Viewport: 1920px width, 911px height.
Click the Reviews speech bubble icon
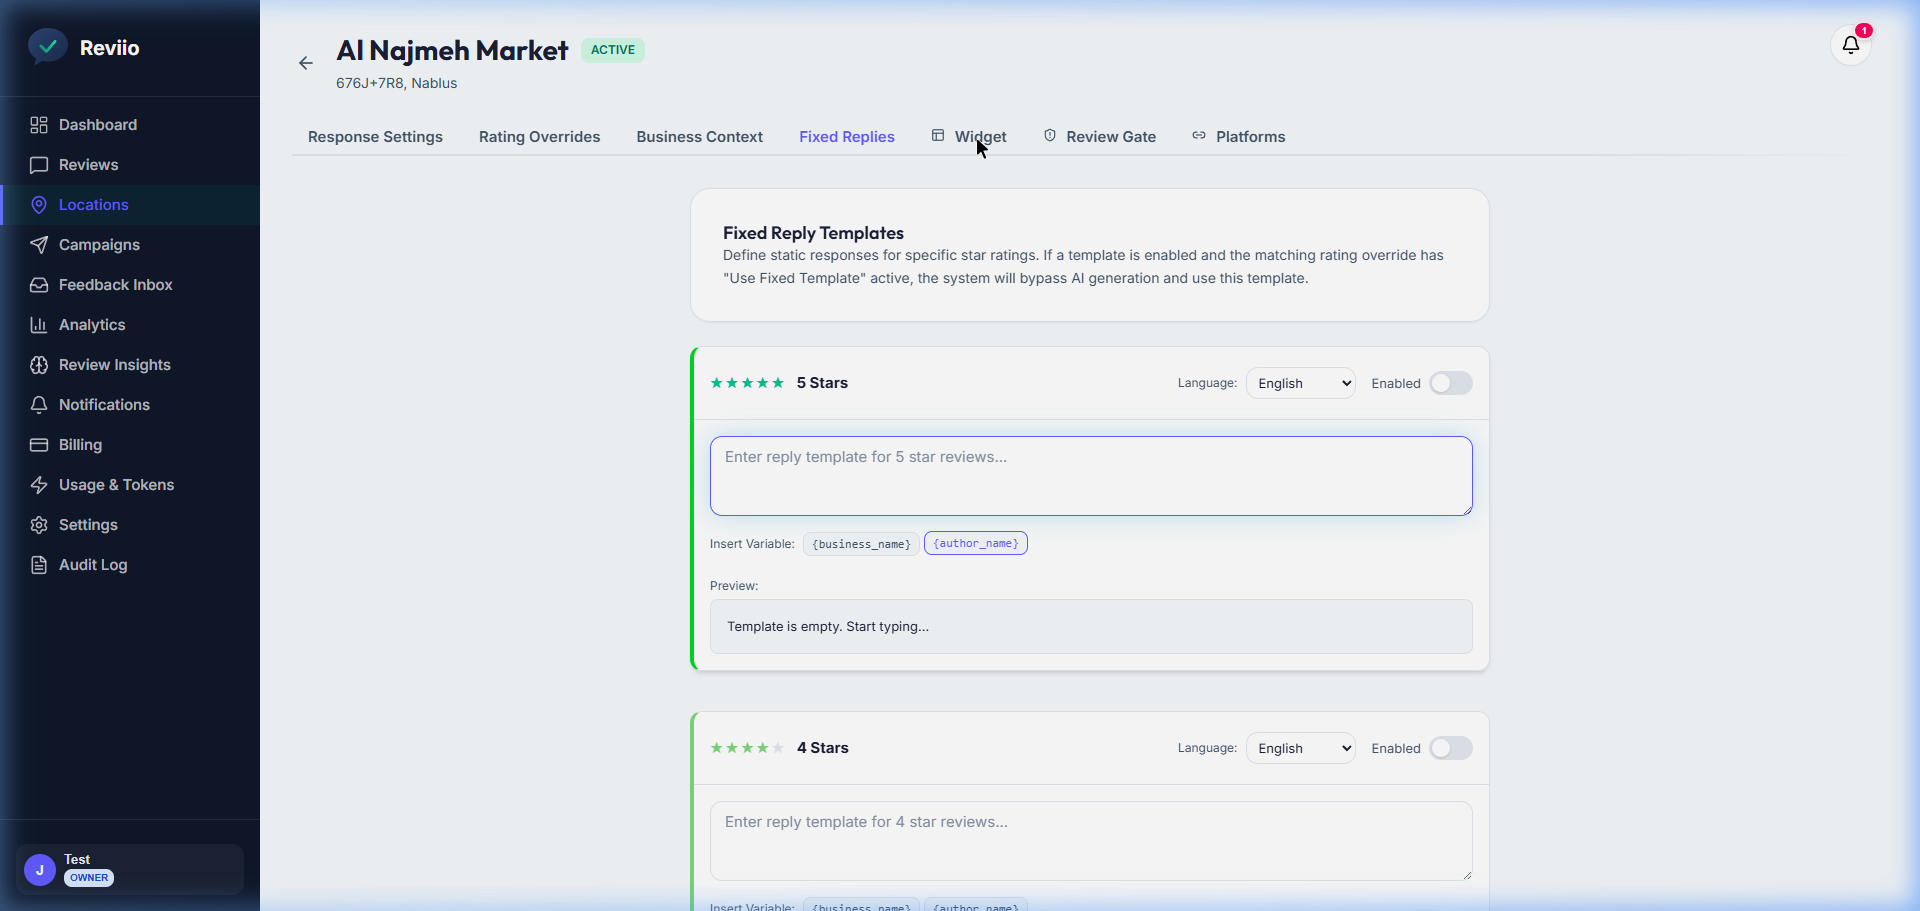tap(39, 165)
